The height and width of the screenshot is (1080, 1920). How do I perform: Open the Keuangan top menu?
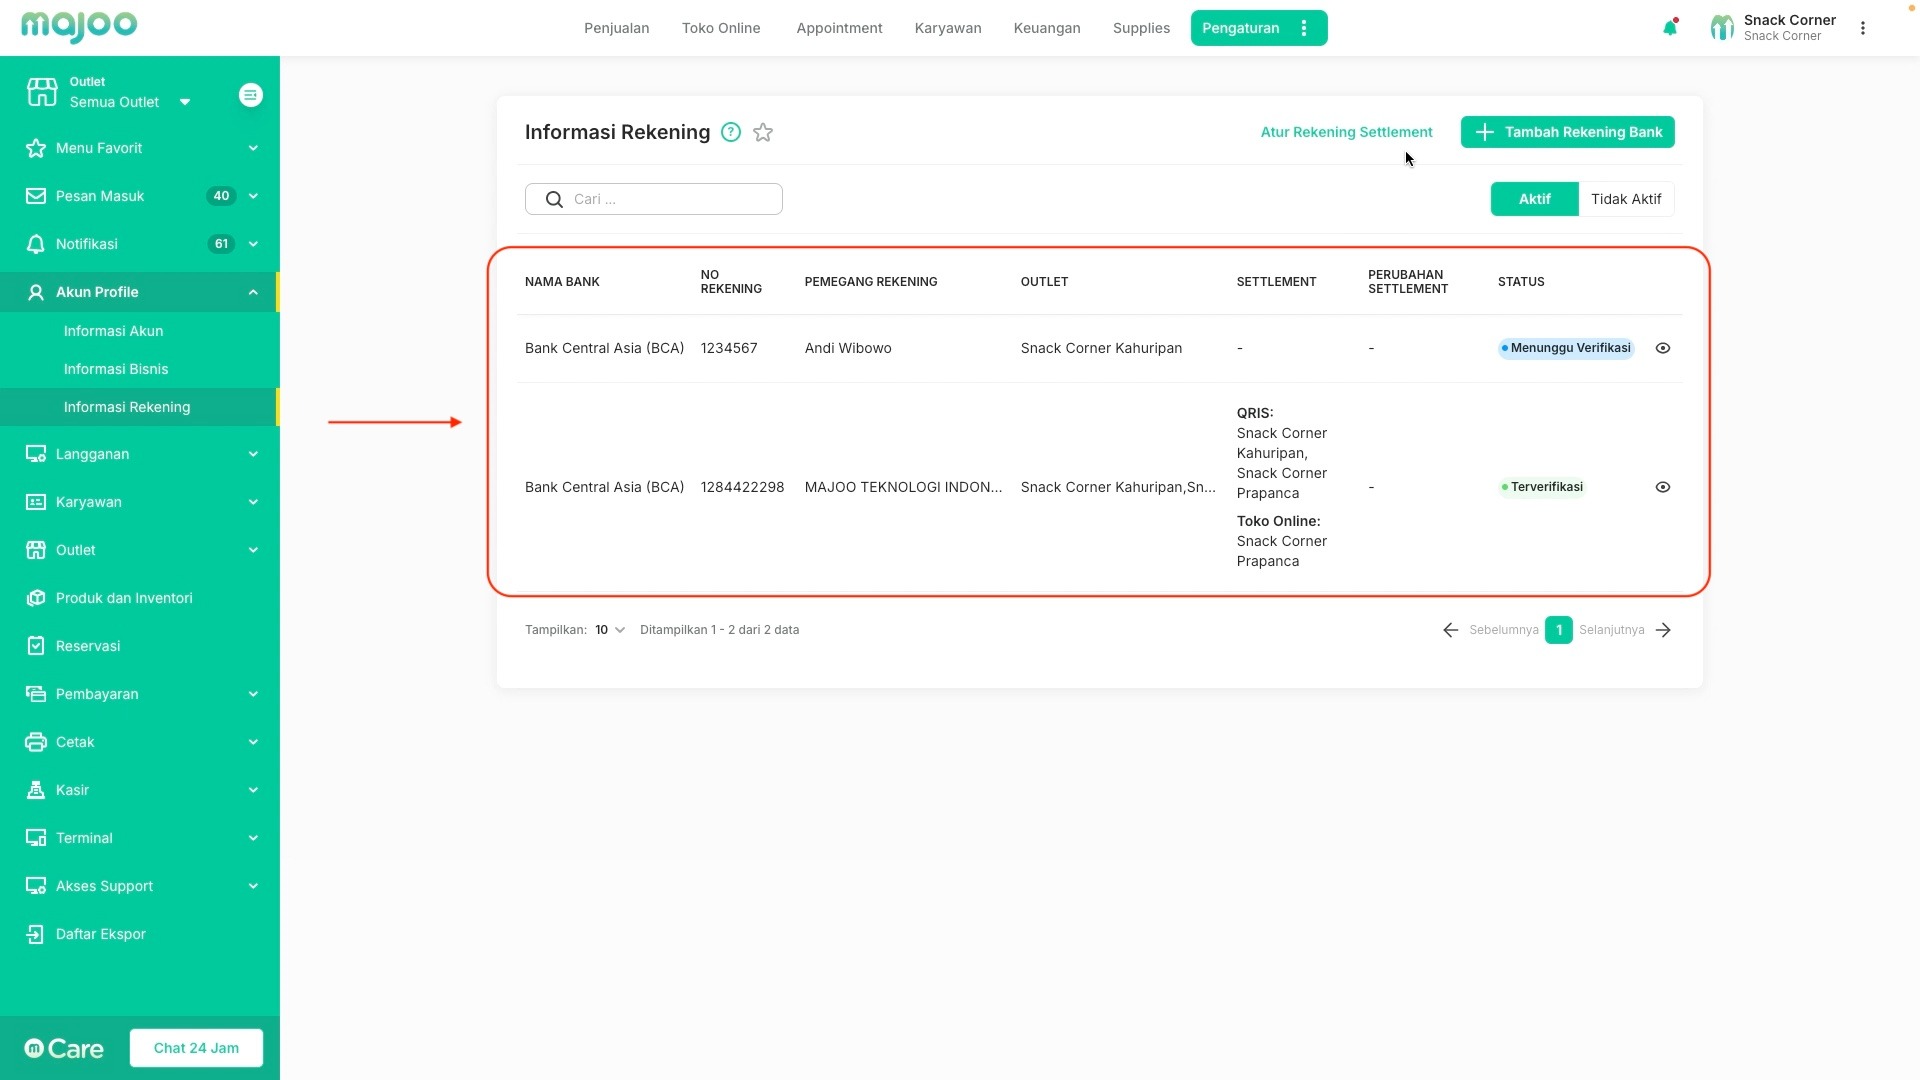click(1046, 28)
